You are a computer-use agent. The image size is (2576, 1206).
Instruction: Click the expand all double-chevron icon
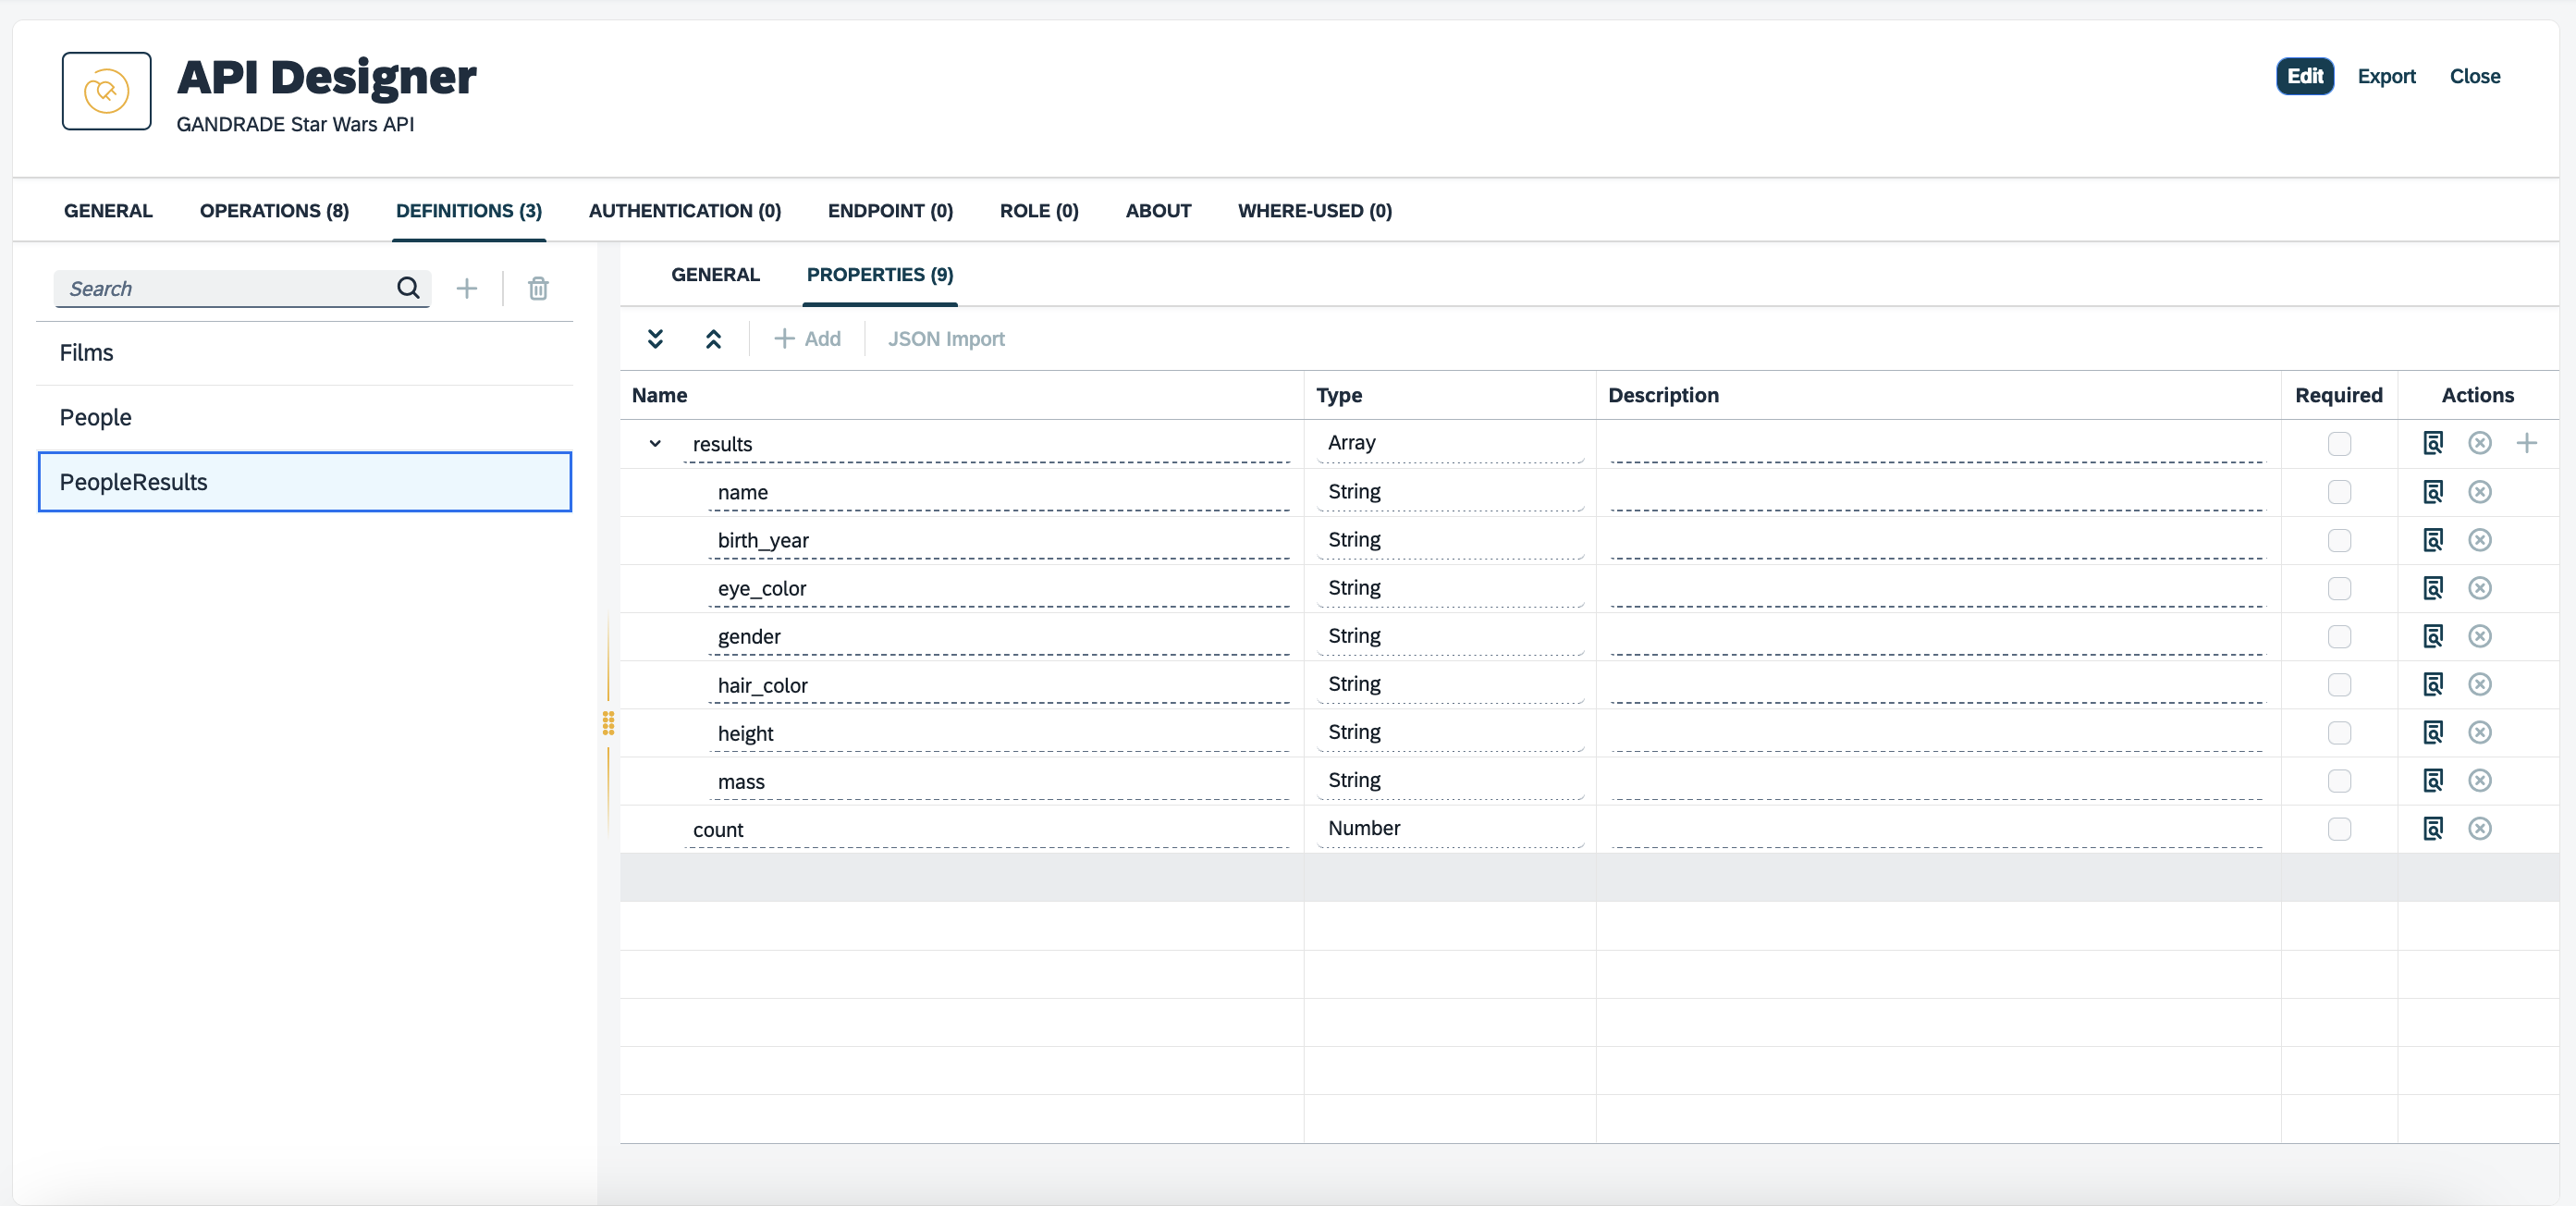tap(655, 339)
